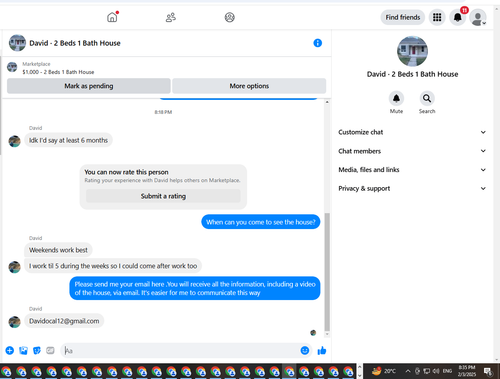Click chat scrollbar up arrow
Screen dimensions: 500x379
(x=327, y=102)
